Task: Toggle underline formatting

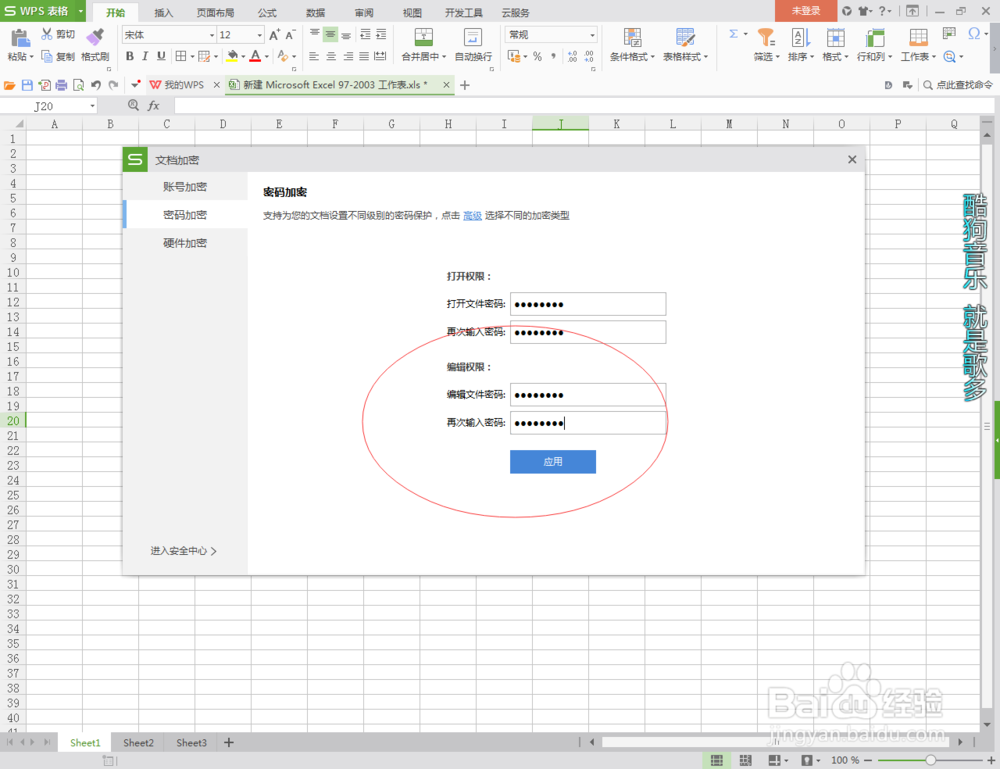Action: (x=161, y=56)
